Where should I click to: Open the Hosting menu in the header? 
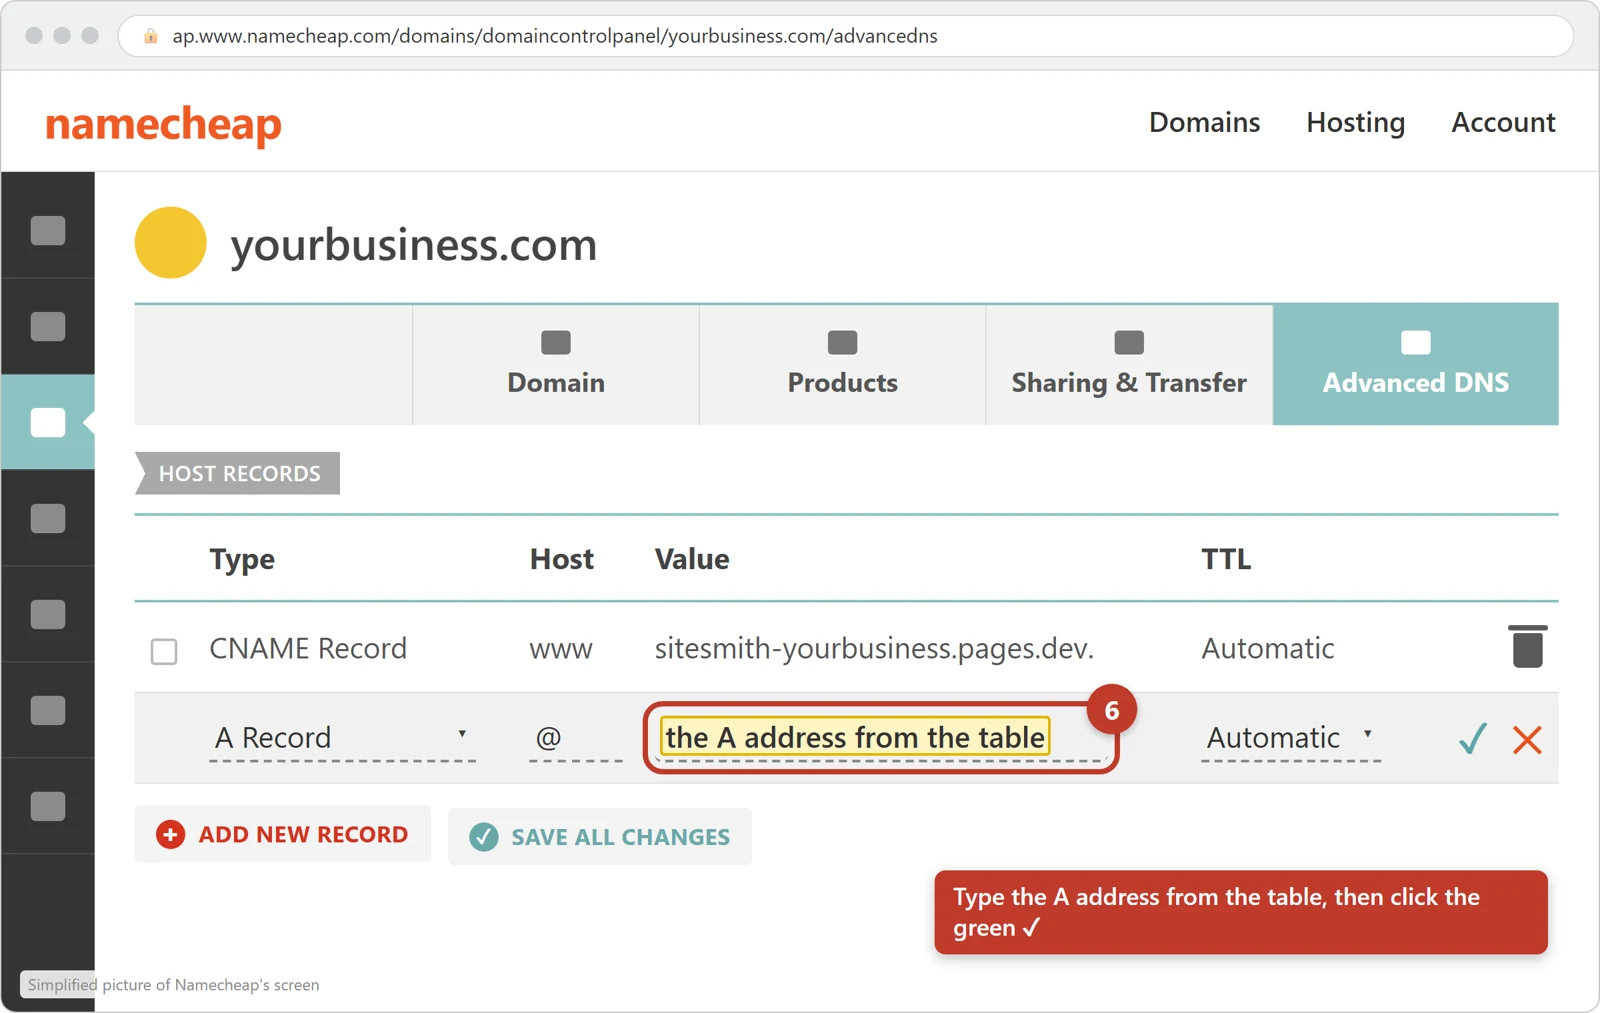(x=1355, y=122)
